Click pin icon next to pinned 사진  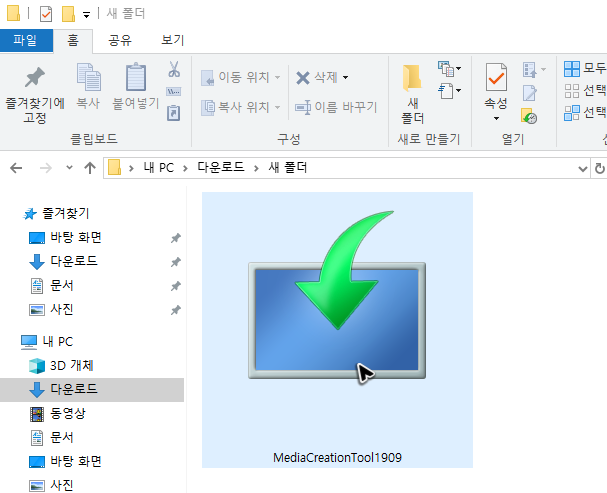(176, 310)
